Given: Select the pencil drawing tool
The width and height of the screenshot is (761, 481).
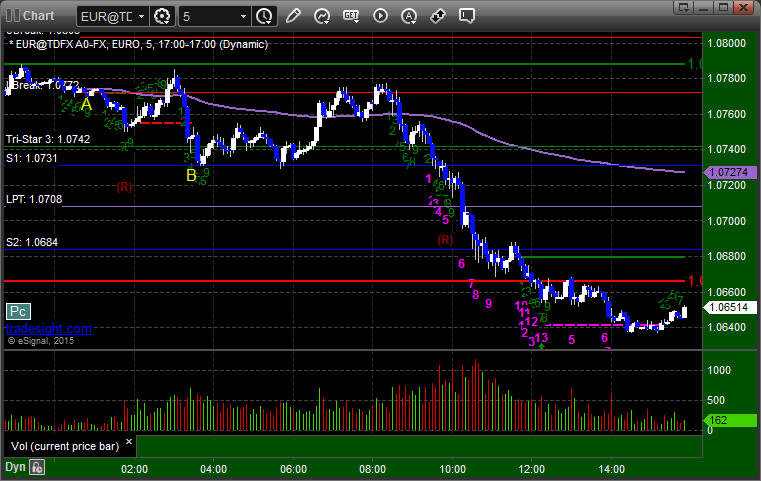Looking at the screenshot, I should 293,16.
